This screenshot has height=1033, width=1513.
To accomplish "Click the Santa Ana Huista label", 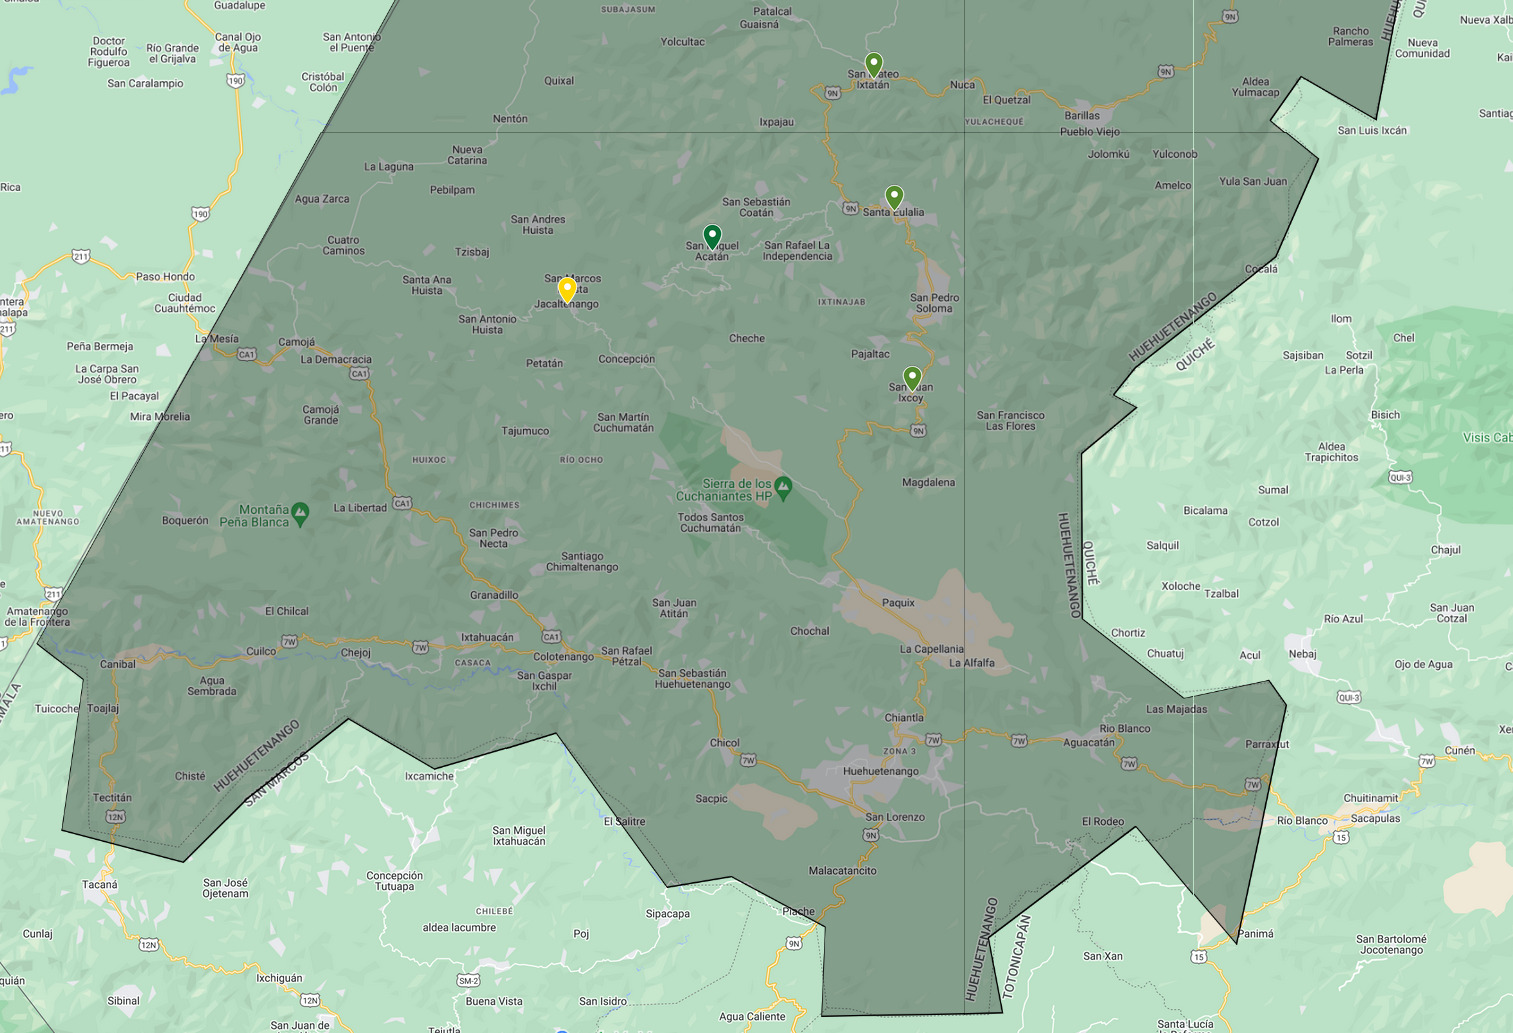I will coord(427,285).
